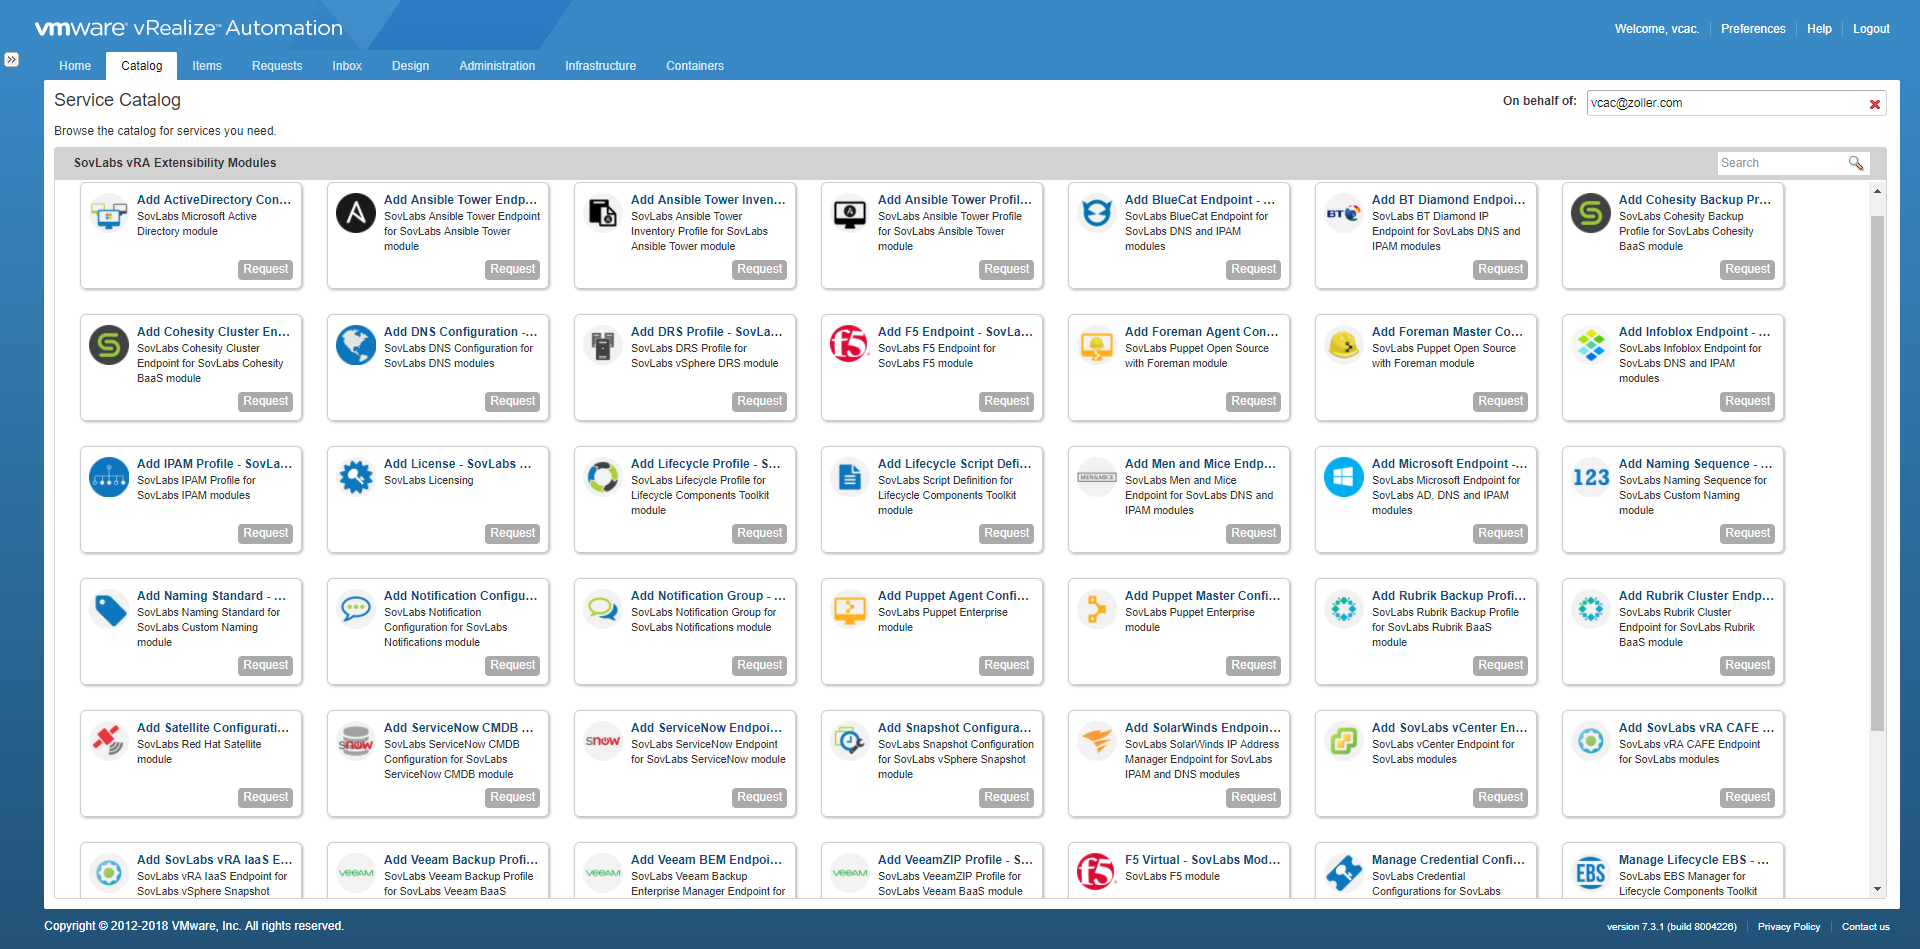Open the Privacy Policy footer link
The height and width of the screenshot is (949, 1920).
pyautogui.click(x=1788, y=927)
